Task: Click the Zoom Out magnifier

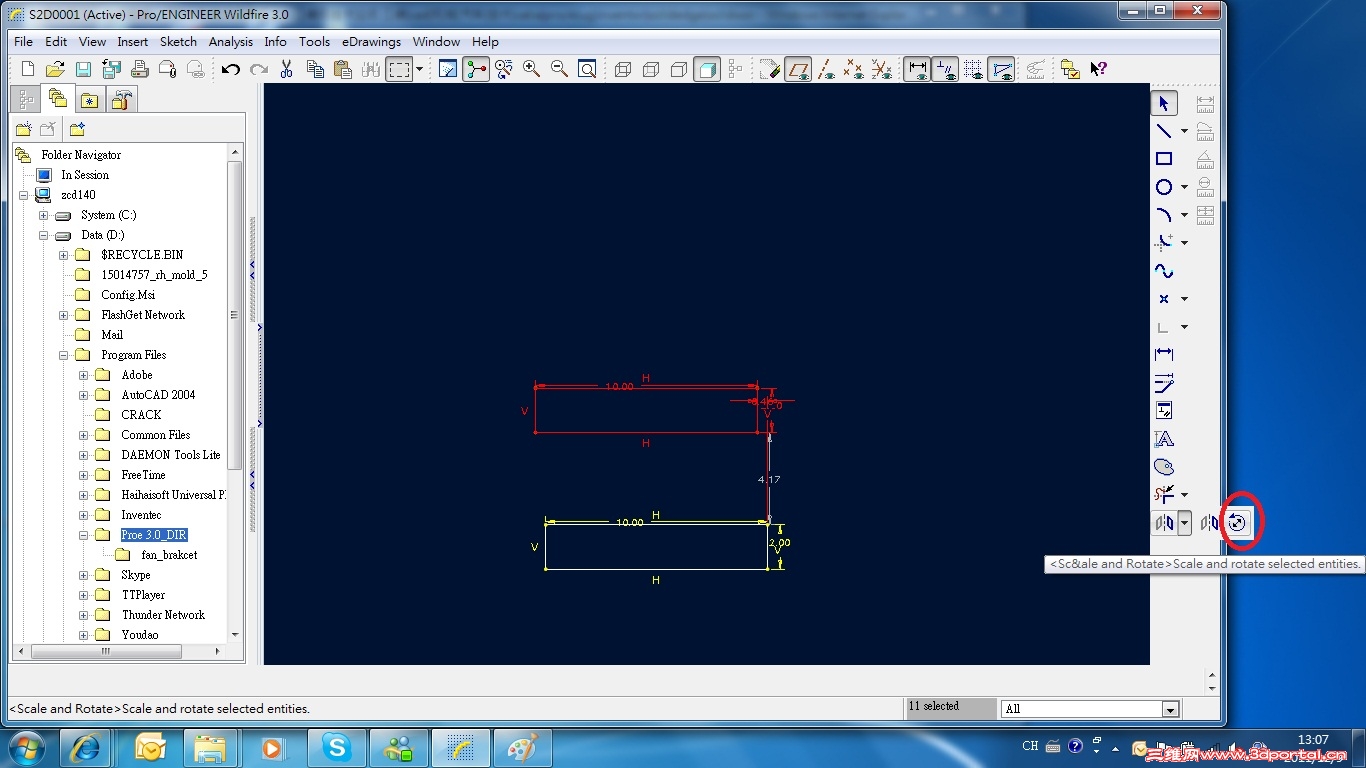Action: tap(559, 69)
